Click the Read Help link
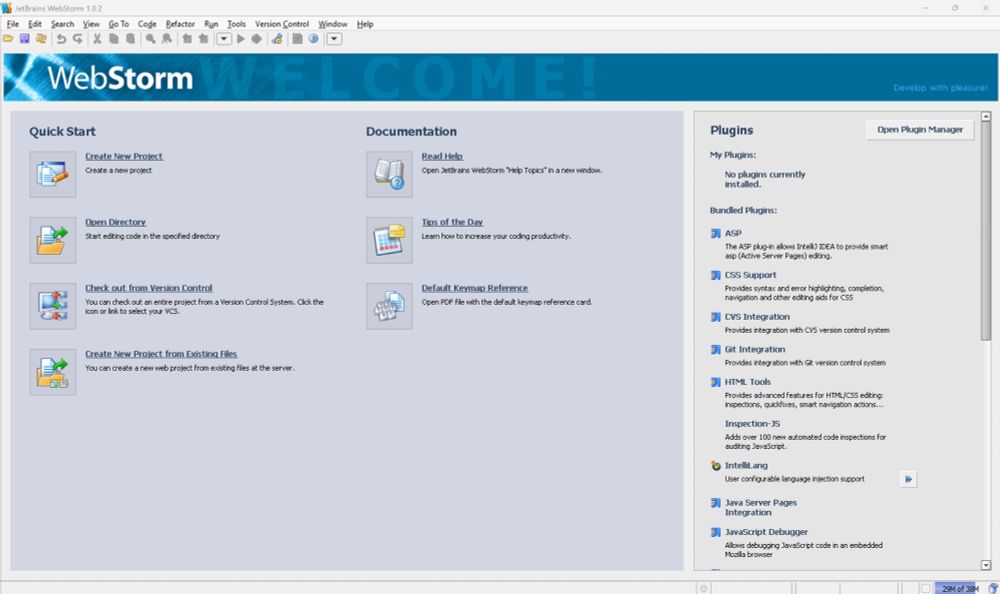The height and width of the screenshot is (594, 1000). [442, 156]
